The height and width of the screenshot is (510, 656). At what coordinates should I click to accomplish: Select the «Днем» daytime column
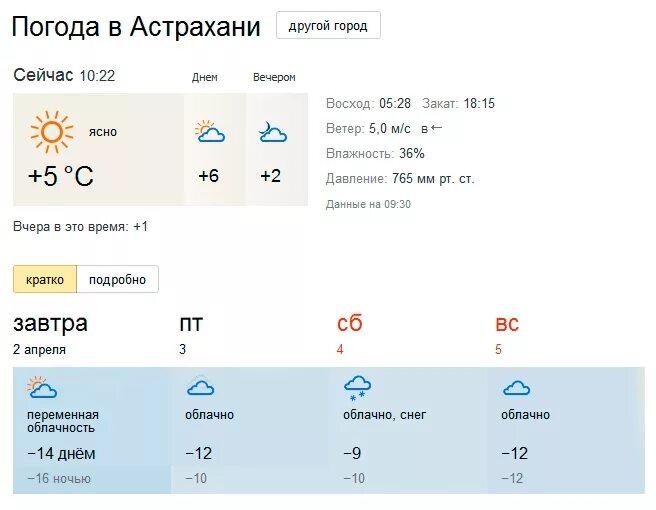[205, 77]
